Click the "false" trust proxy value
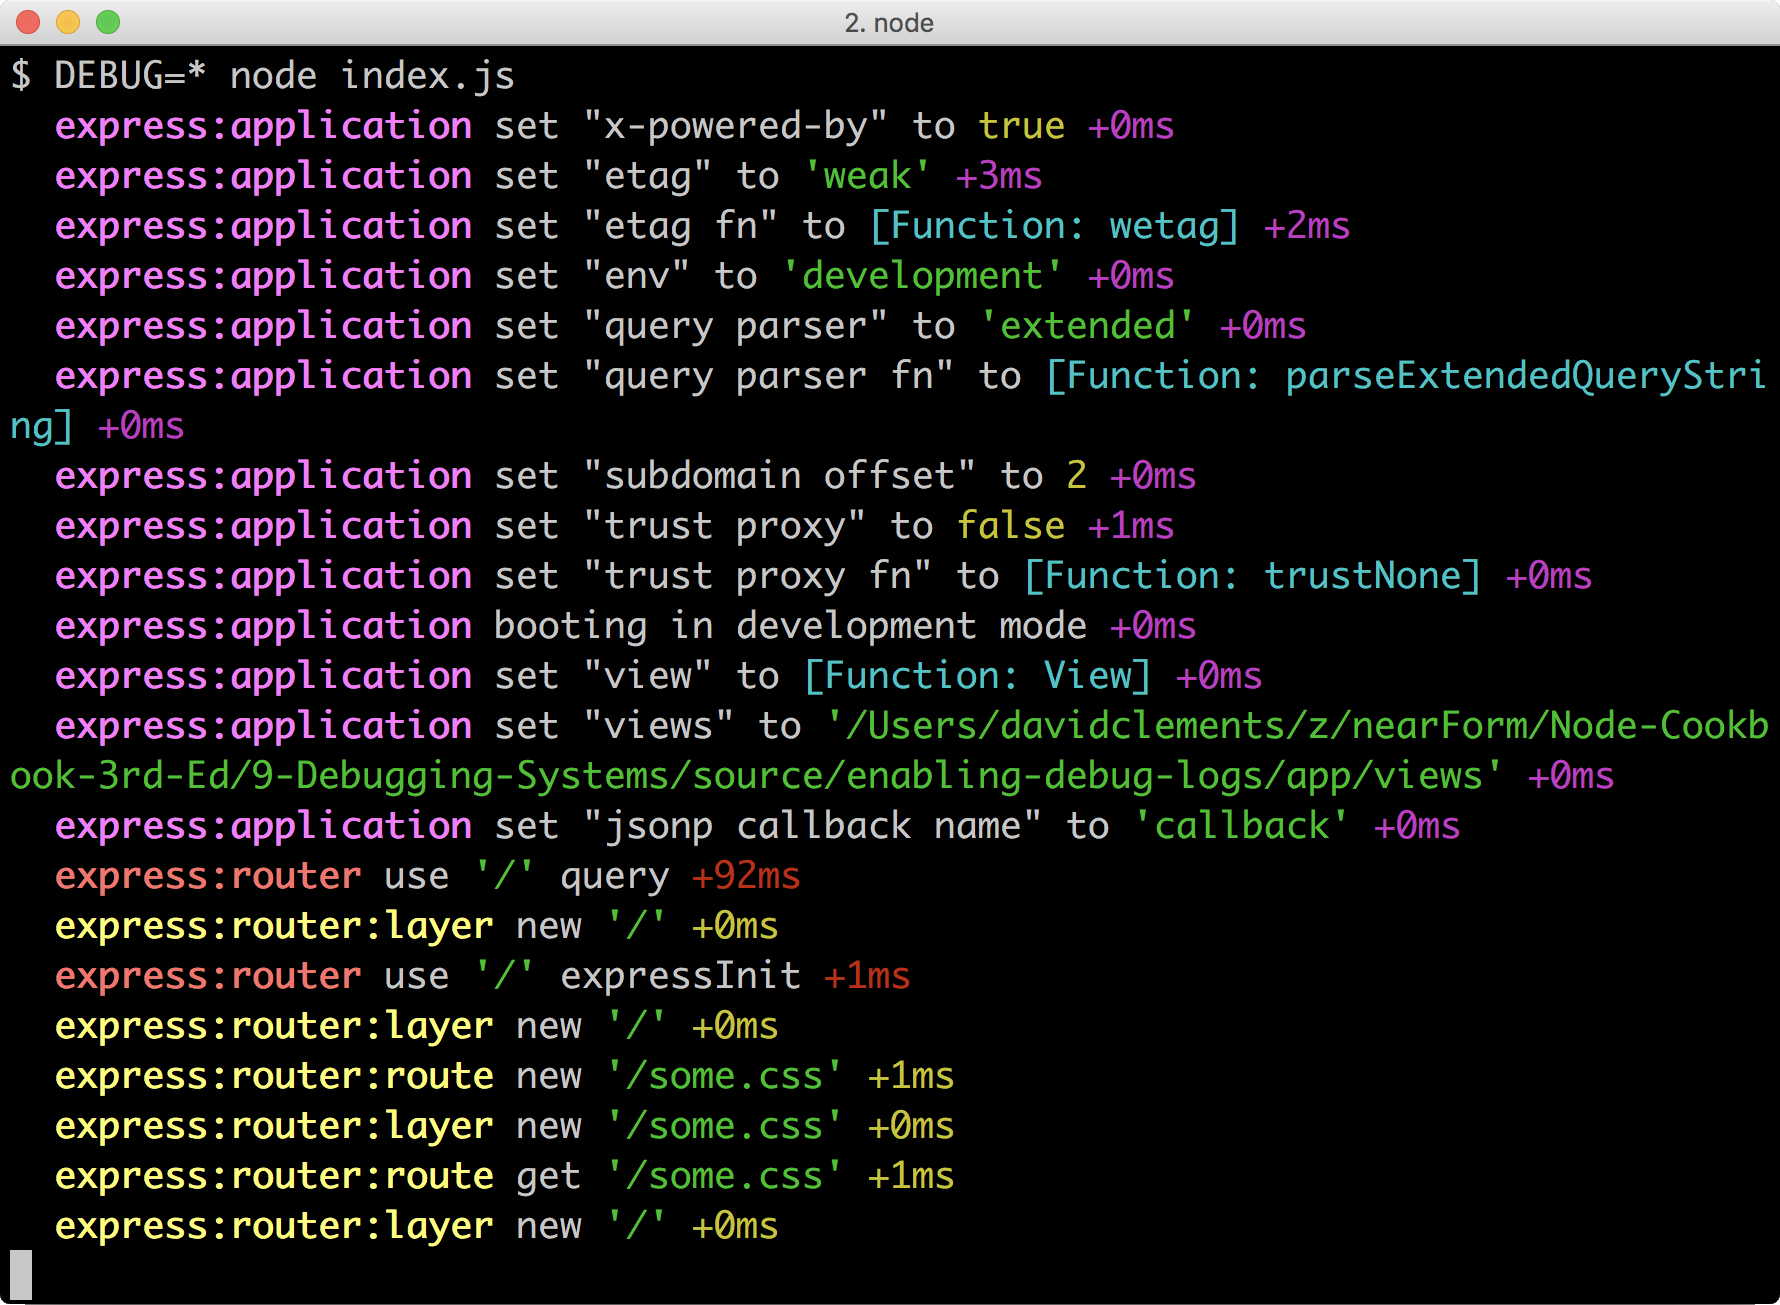The width and height of the screenshot is (1780, 1305). [1010, 526]
